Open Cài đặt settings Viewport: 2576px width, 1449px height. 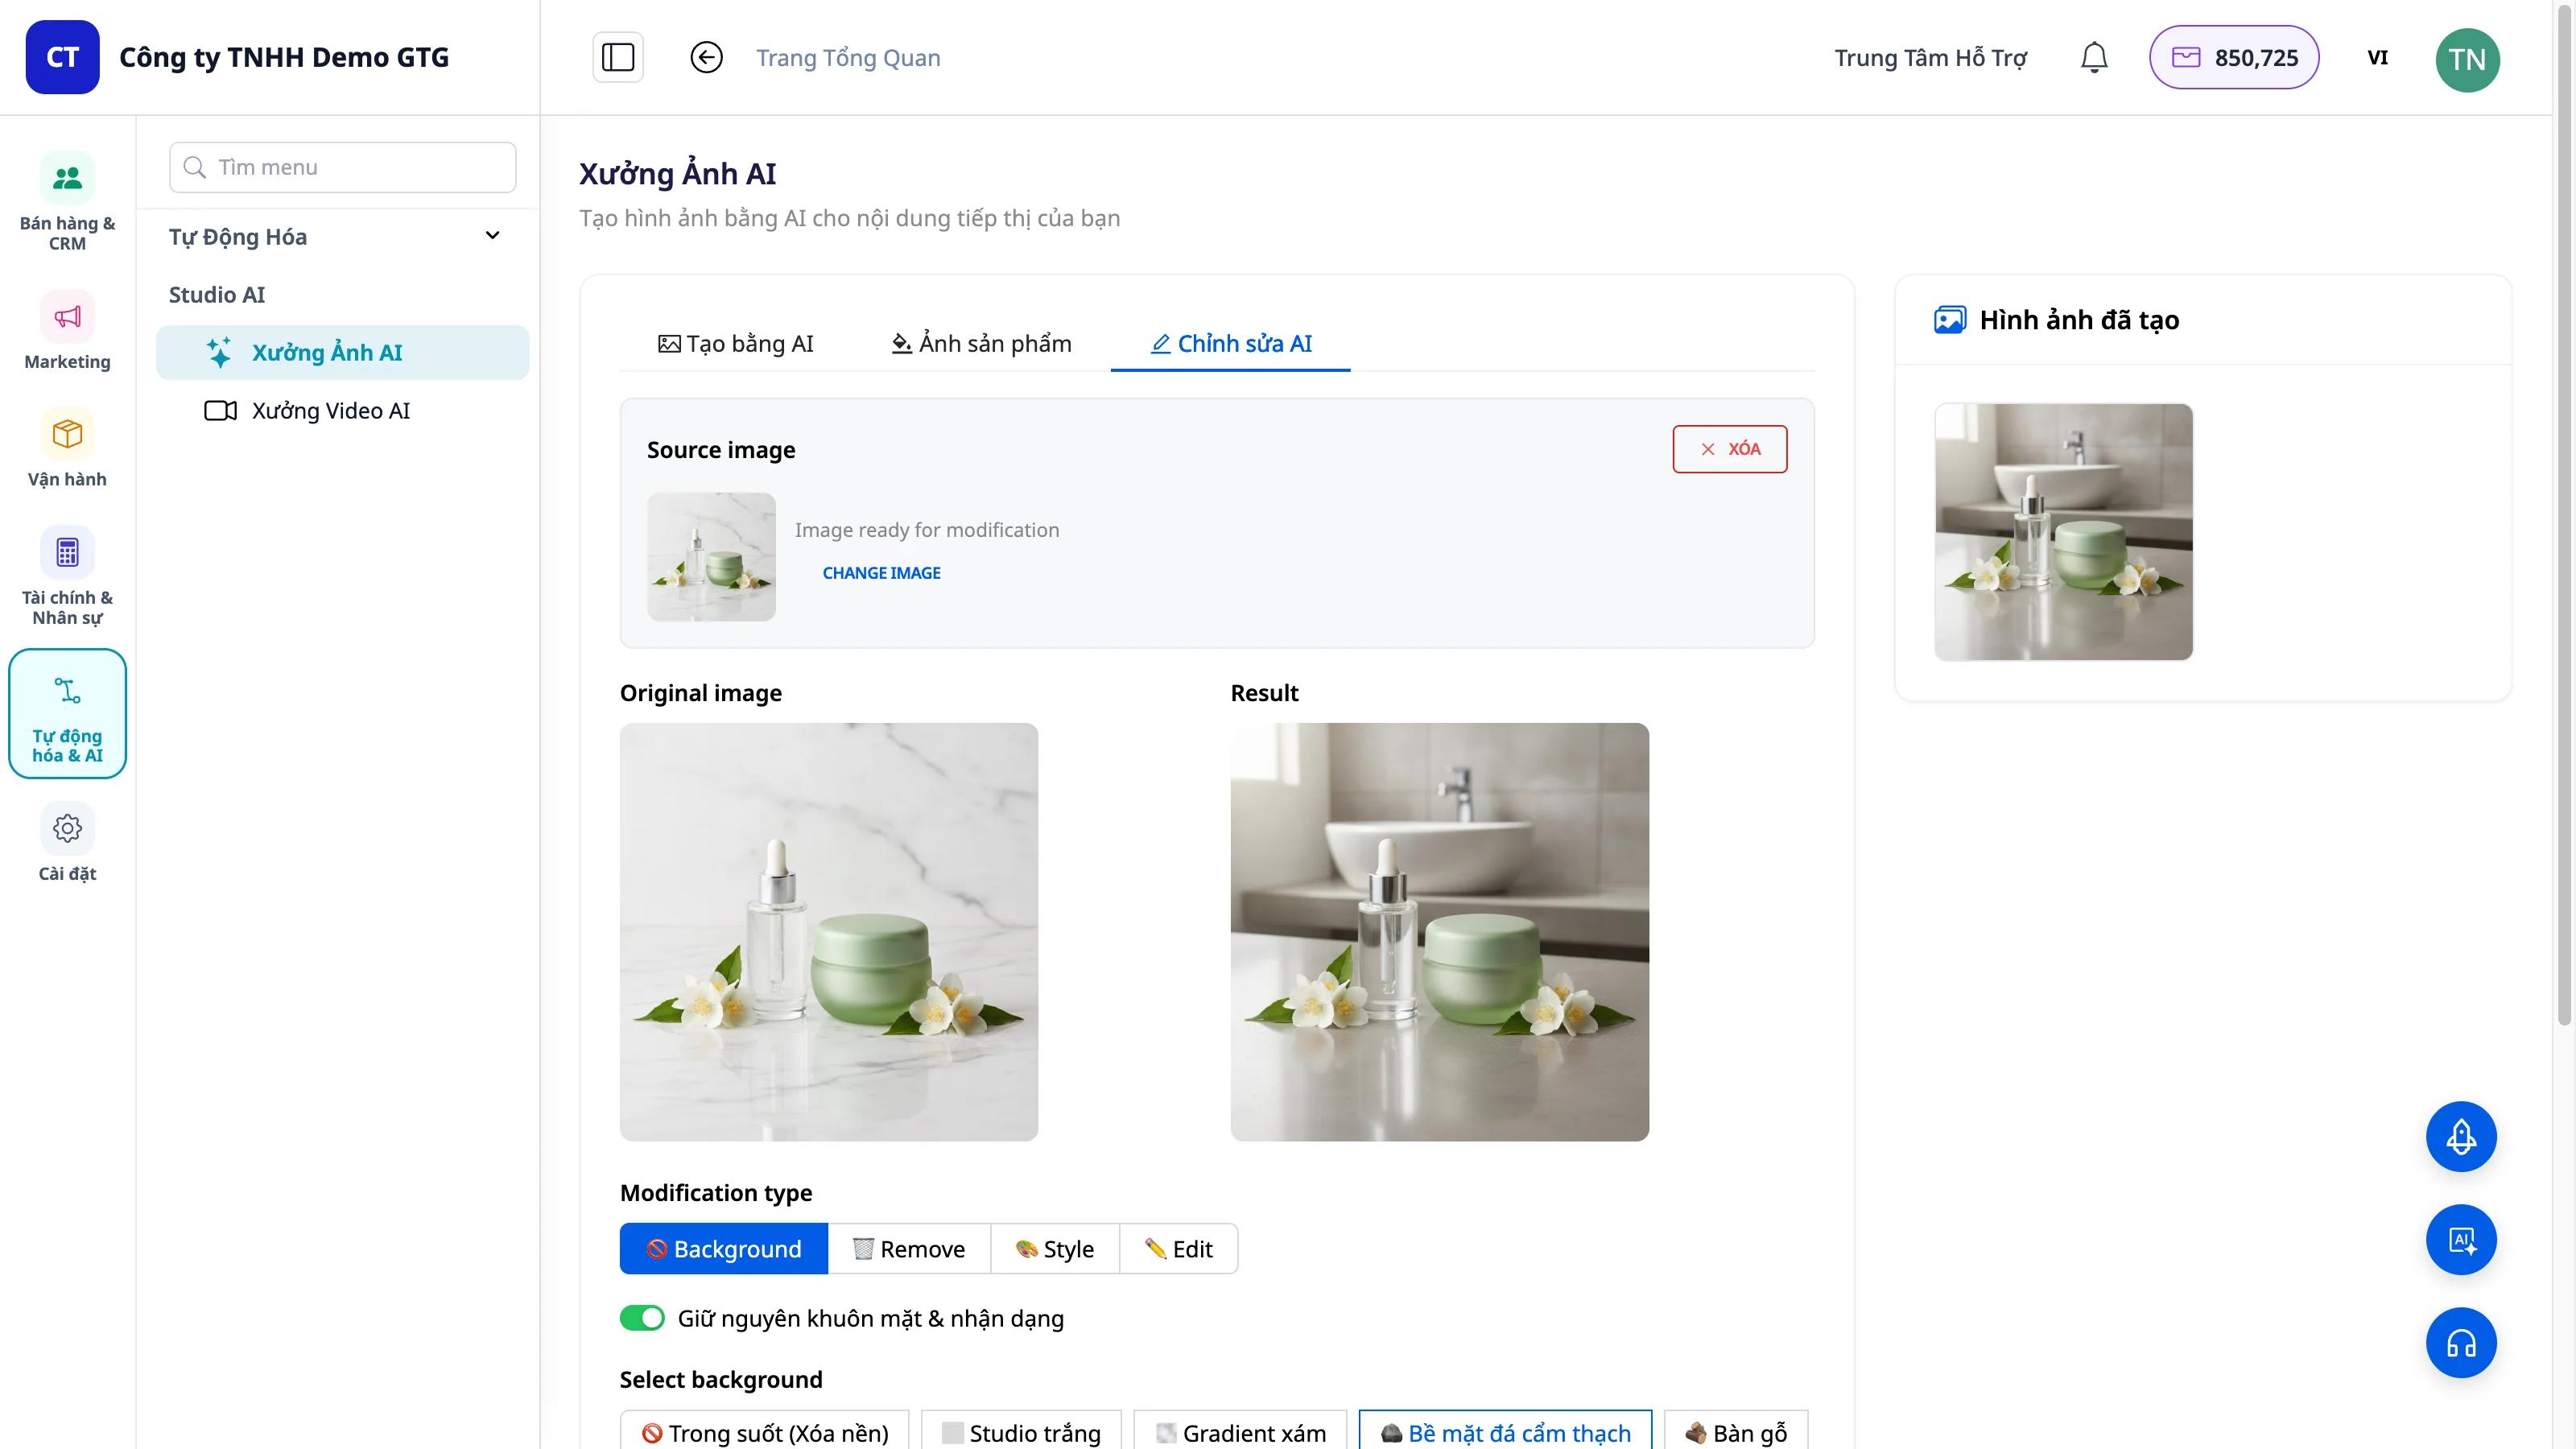(x=67, y=843)
